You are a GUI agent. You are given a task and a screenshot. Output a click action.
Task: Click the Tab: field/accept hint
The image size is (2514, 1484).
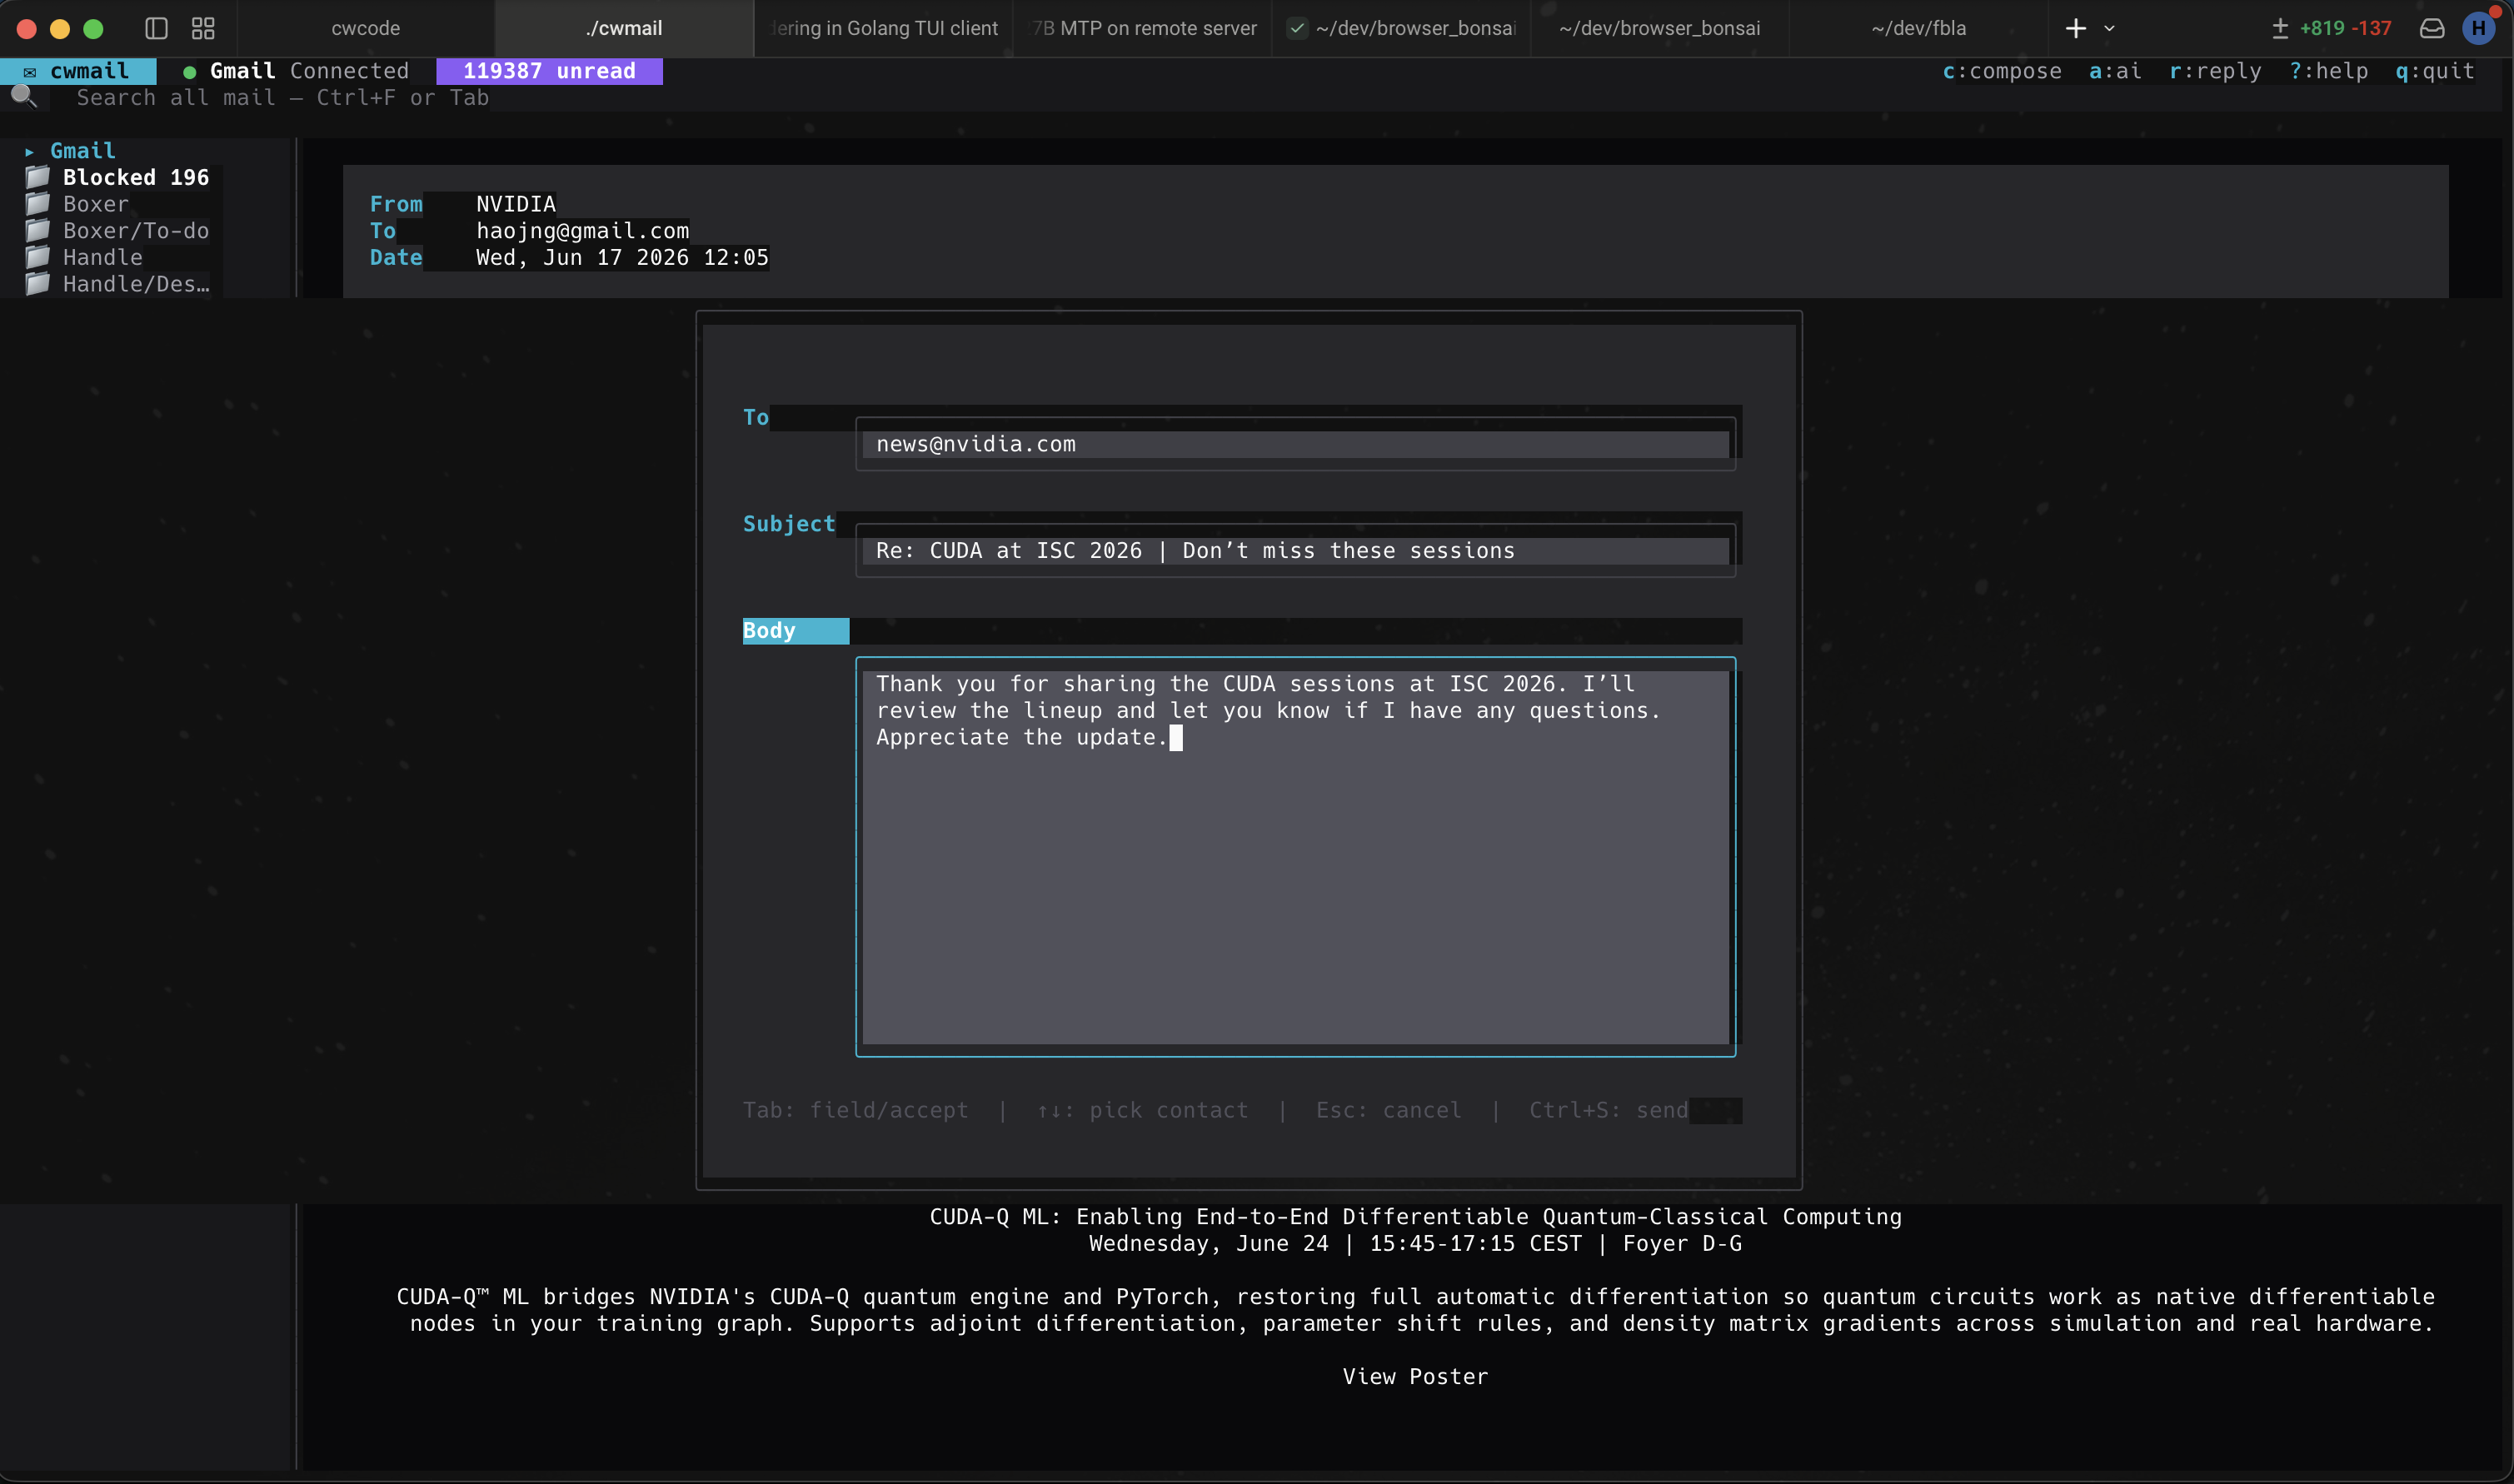pyautogui.click(x=855, y=1110)
